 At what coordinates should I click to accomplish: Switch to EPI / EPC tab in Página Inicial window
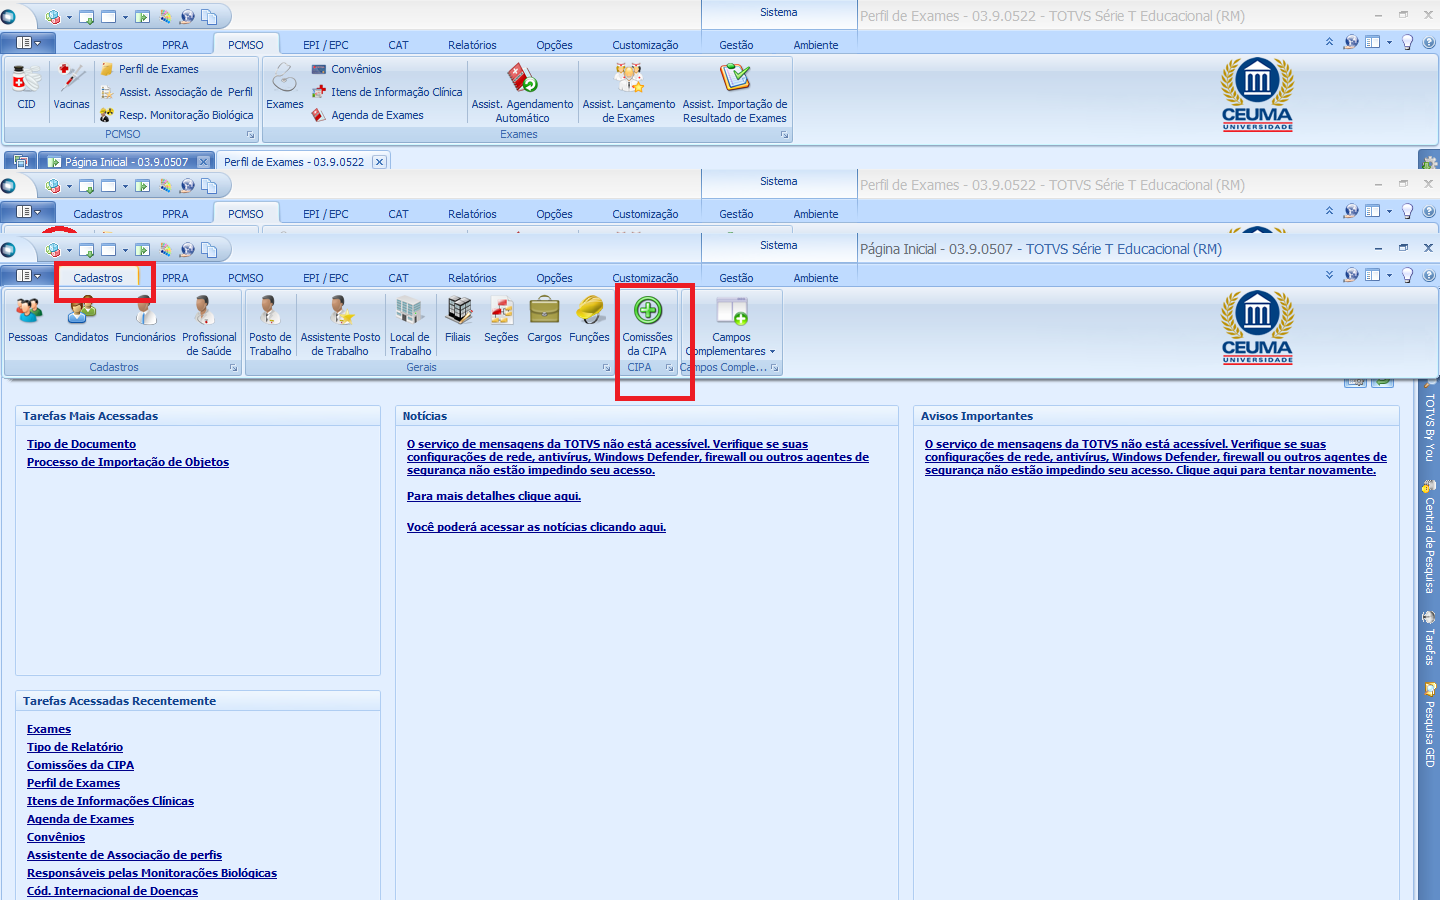(326, 278)
